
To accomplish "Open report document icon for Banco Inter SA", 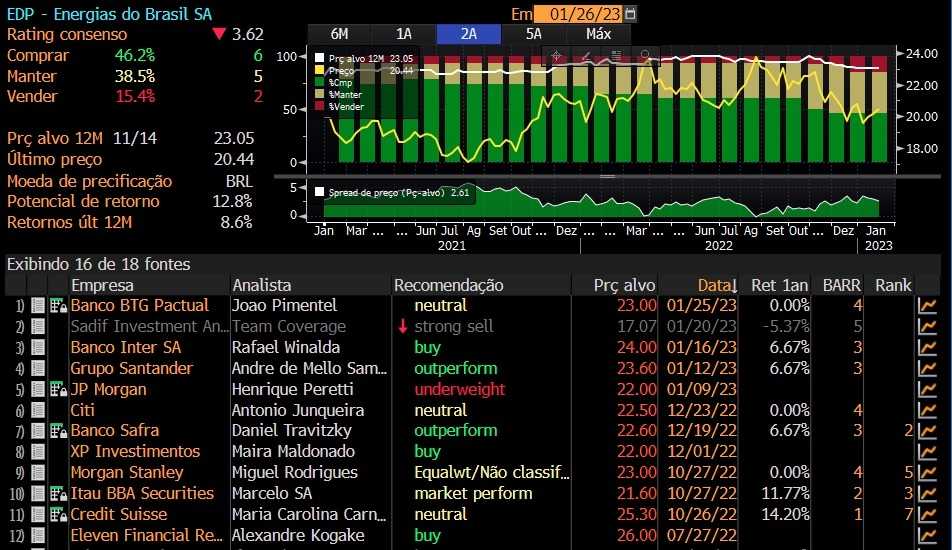I will [38, 347].
